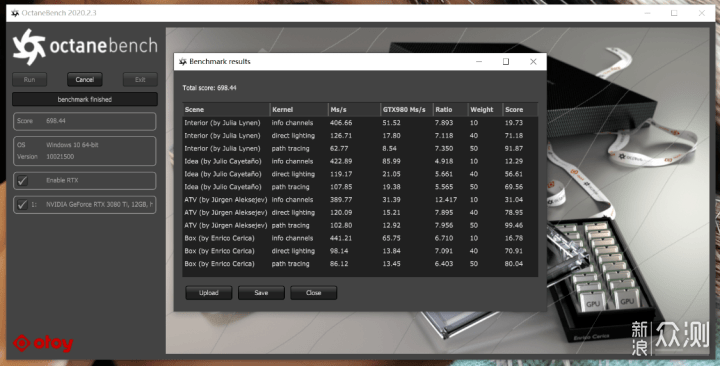This screenshot has width=720, height=366.
Task: Select Box info channels row
Action: point(360,238)
